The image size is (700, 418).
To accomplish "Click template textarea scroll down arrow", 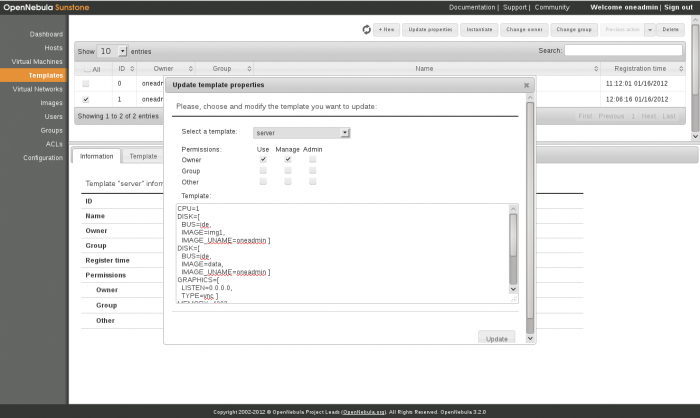I will pyautogui.click(x=513, y=289).
